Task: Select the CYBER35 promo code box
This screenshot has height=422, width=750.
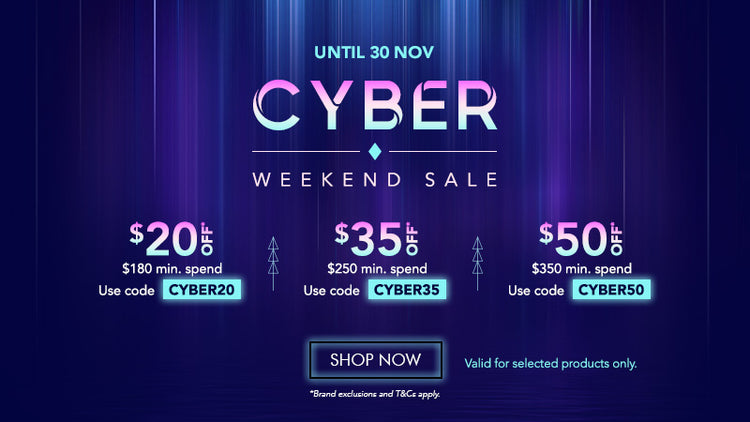Action: 407,290
